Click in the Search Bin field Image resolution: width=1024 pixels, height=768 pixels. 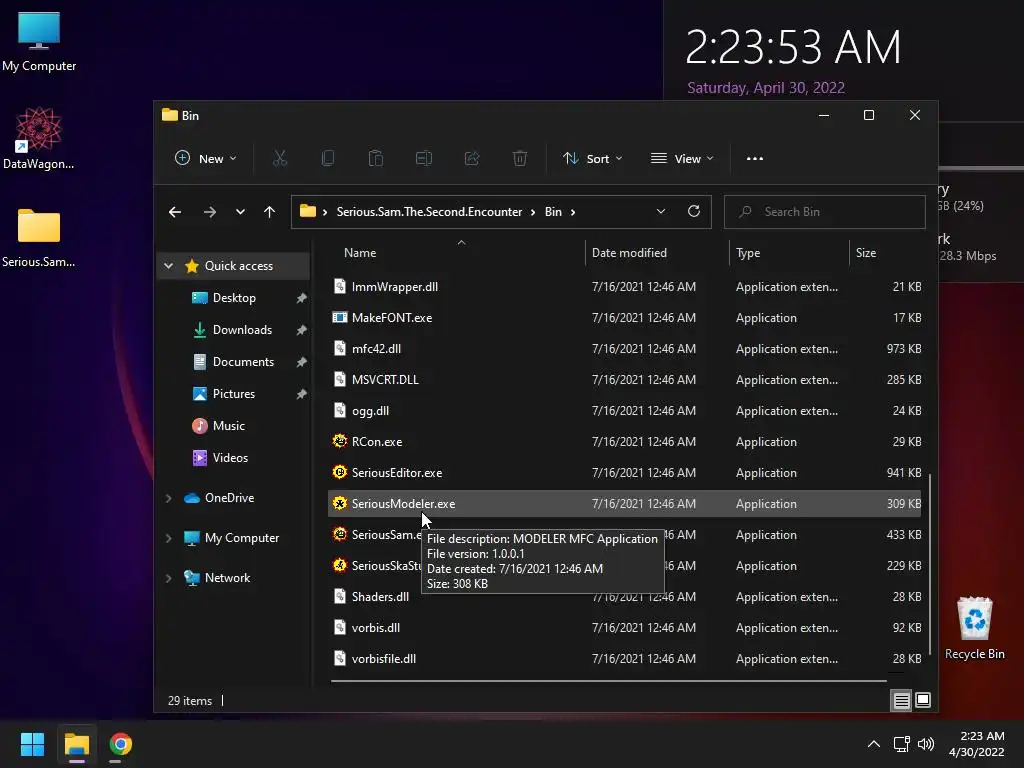824,212
